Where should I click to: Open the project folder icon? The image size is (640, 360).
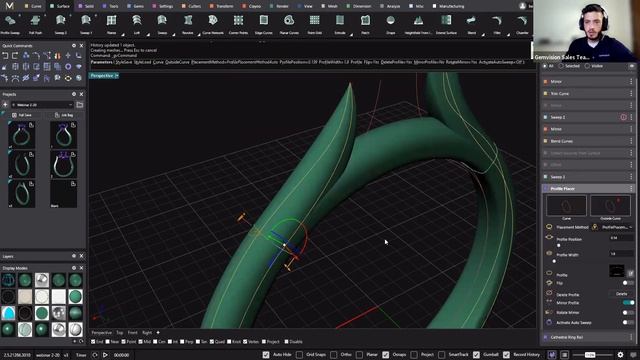[80, 105]
